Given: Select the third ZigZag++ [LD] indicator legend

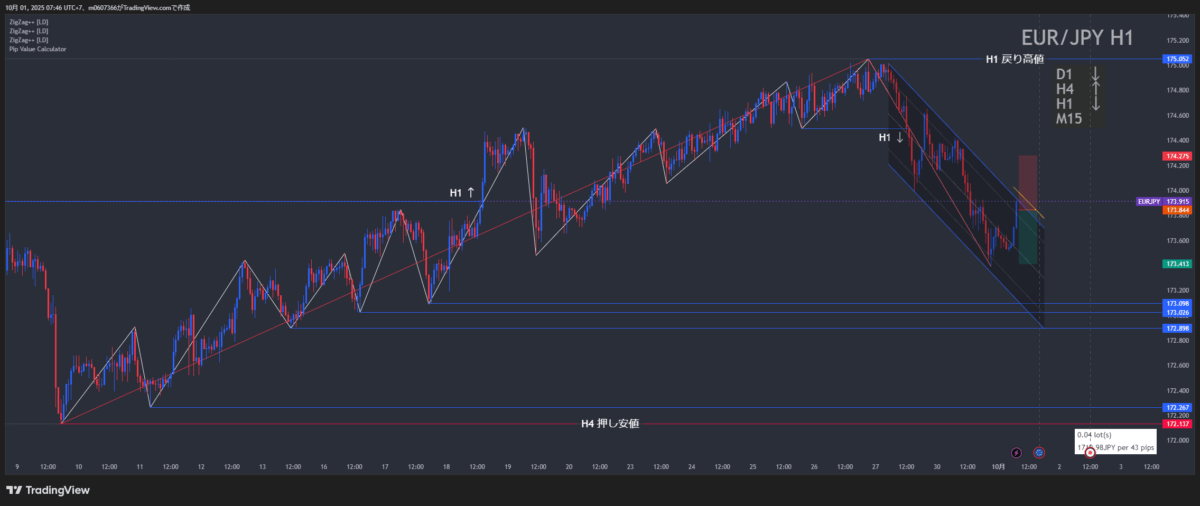Looking at the screenshot, I should click(x=28, y=39).
